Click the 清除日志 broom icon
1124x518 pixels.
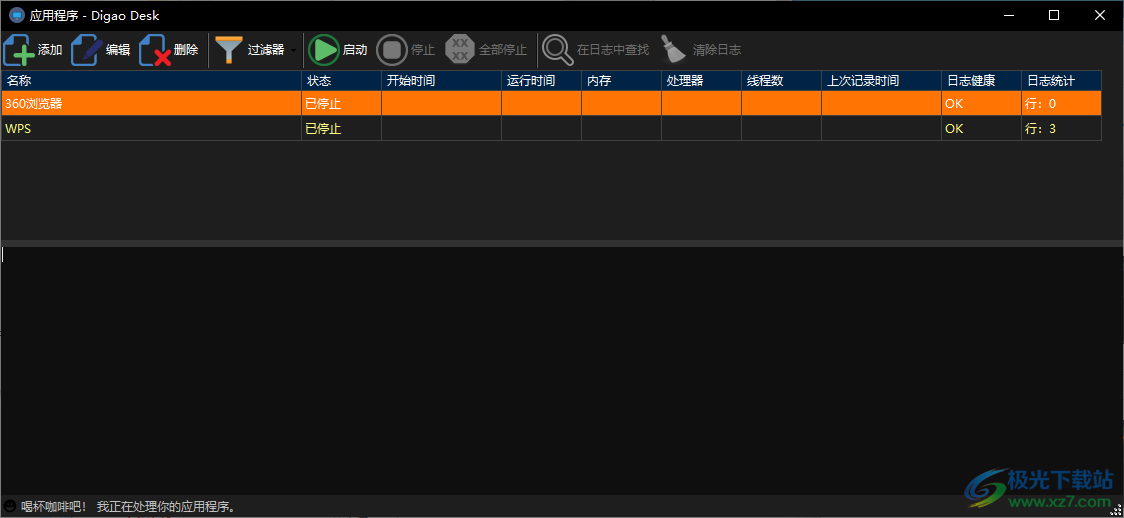(x=673, y=50)
